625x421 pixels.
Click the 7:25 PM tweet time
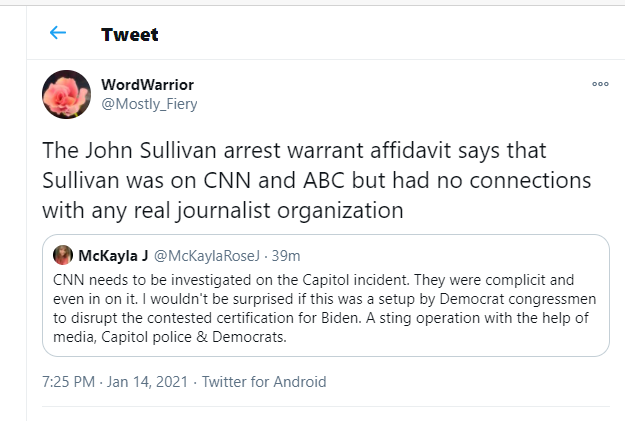tap(70, 382)
